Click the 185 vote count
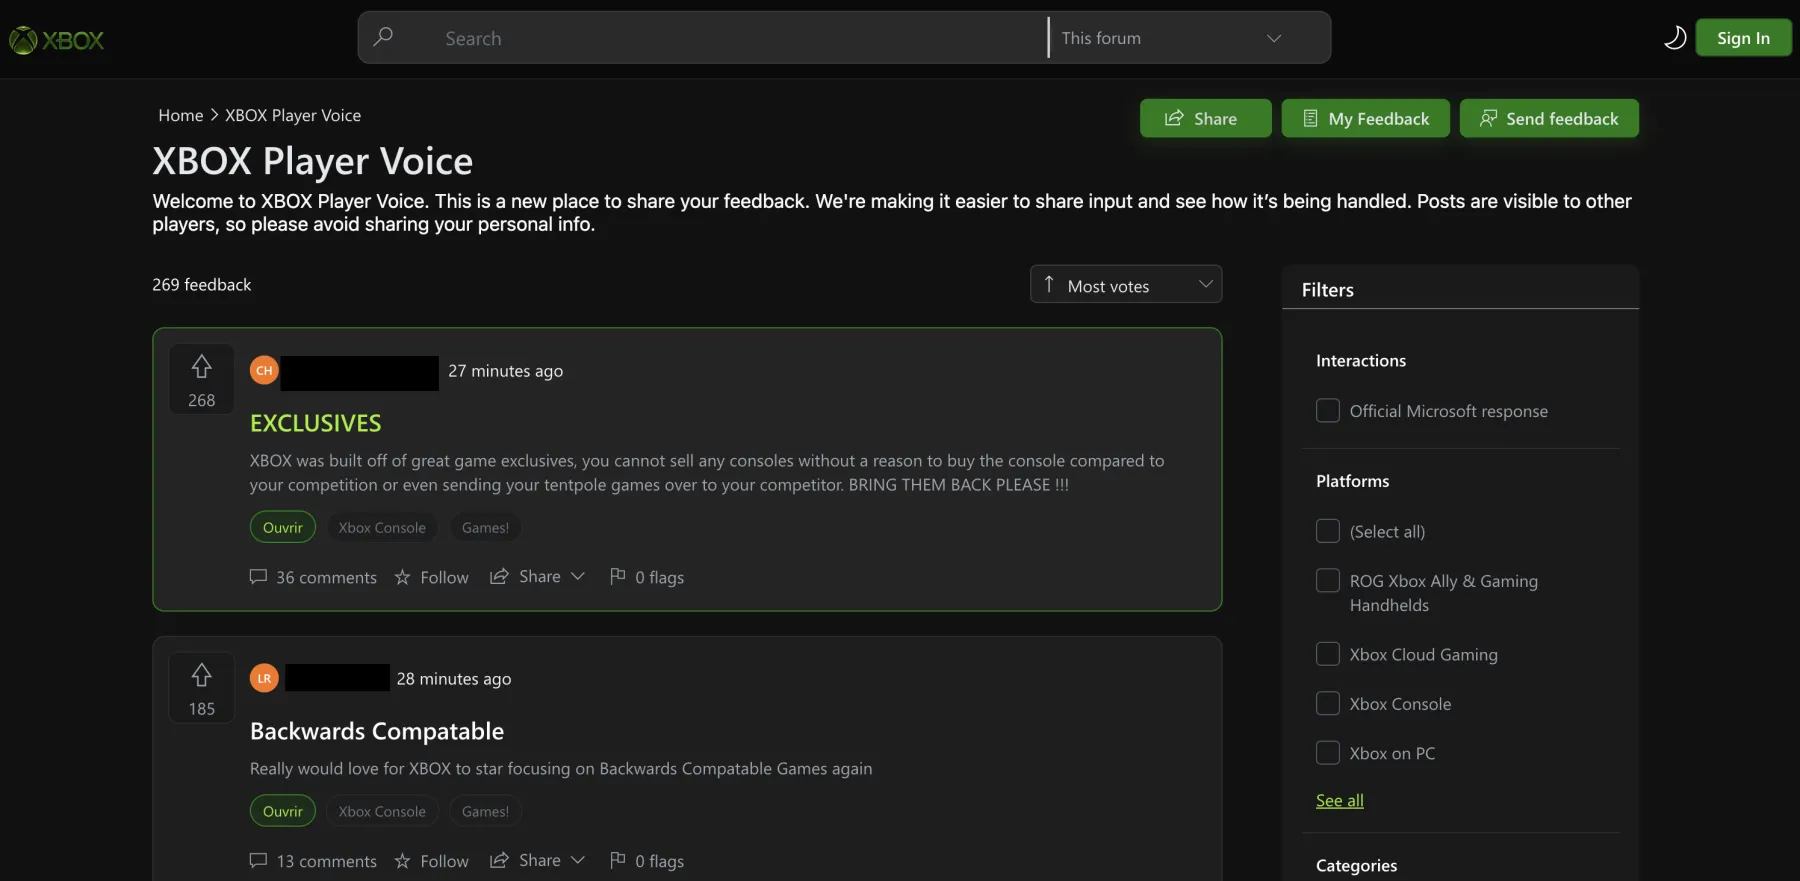Viewport: 1800px width, 881px height. click(202, 709)
